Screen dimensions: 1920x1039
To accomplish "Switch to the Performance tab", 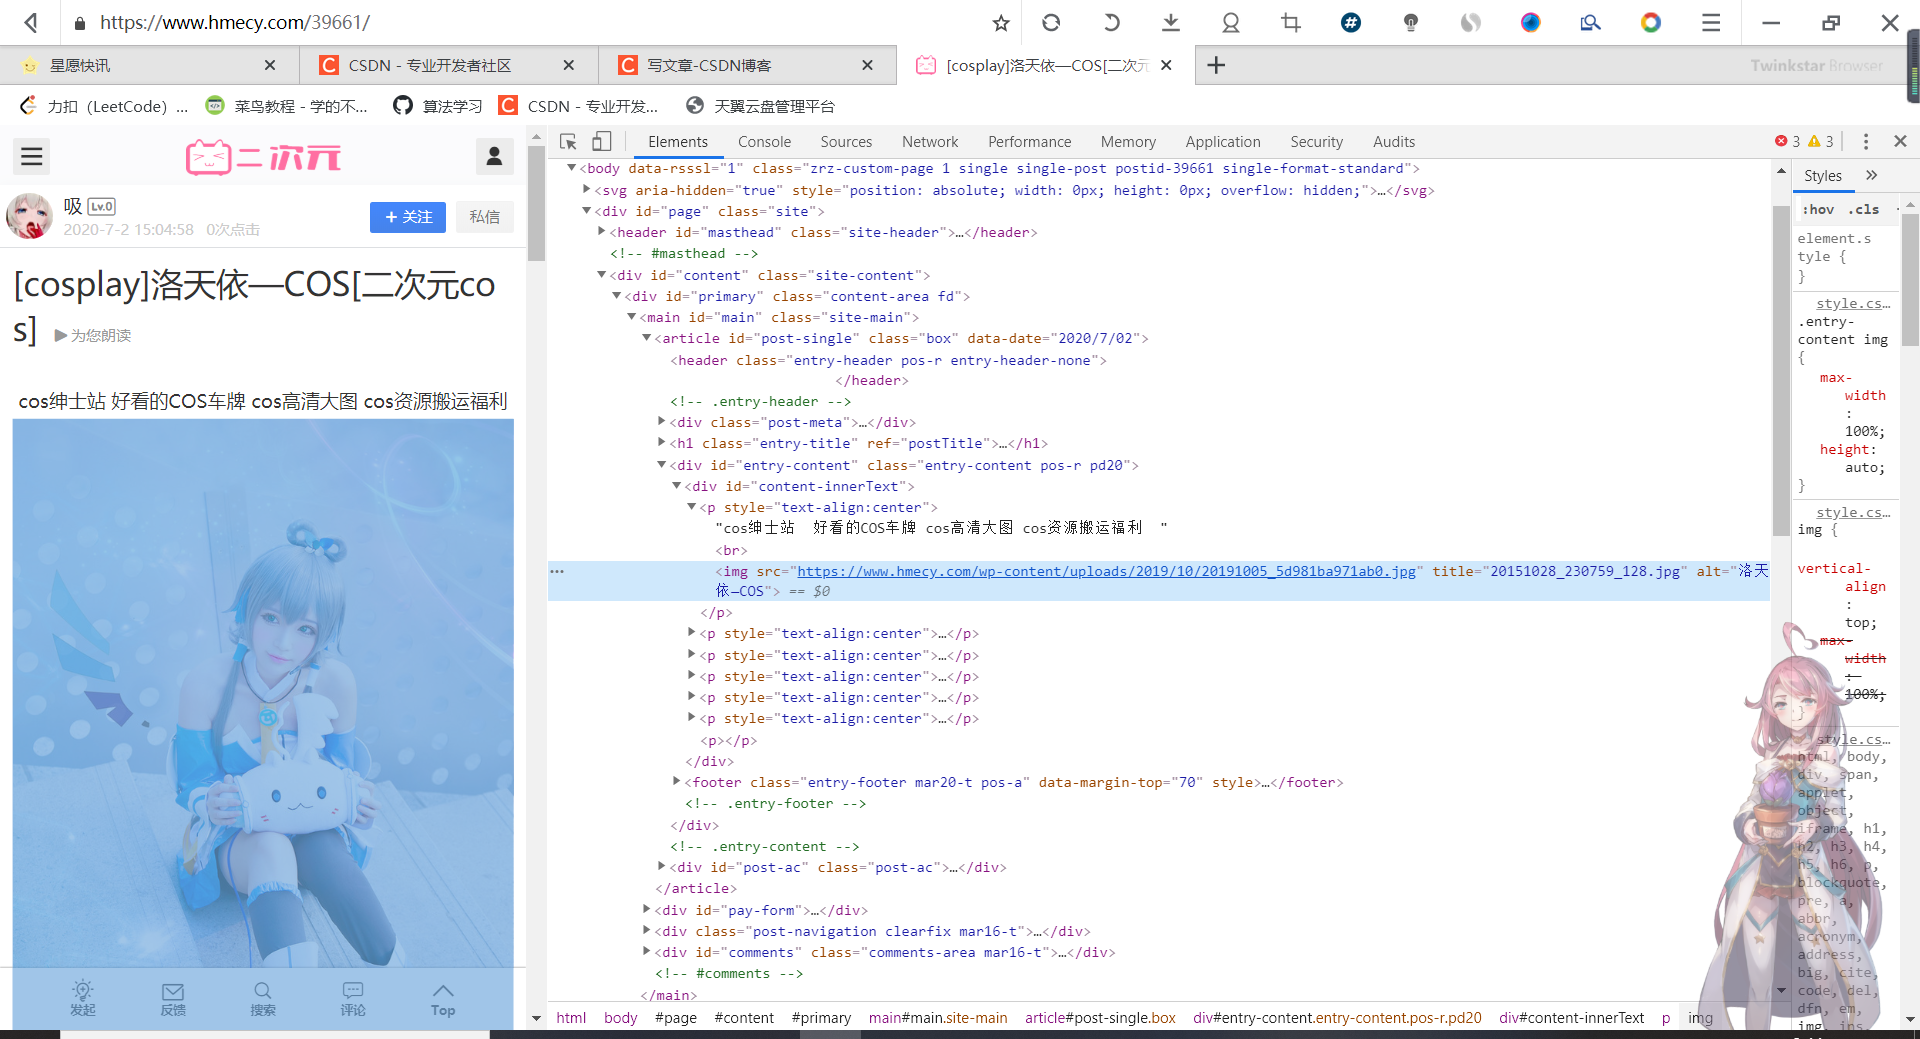I will click(1029, 142).
